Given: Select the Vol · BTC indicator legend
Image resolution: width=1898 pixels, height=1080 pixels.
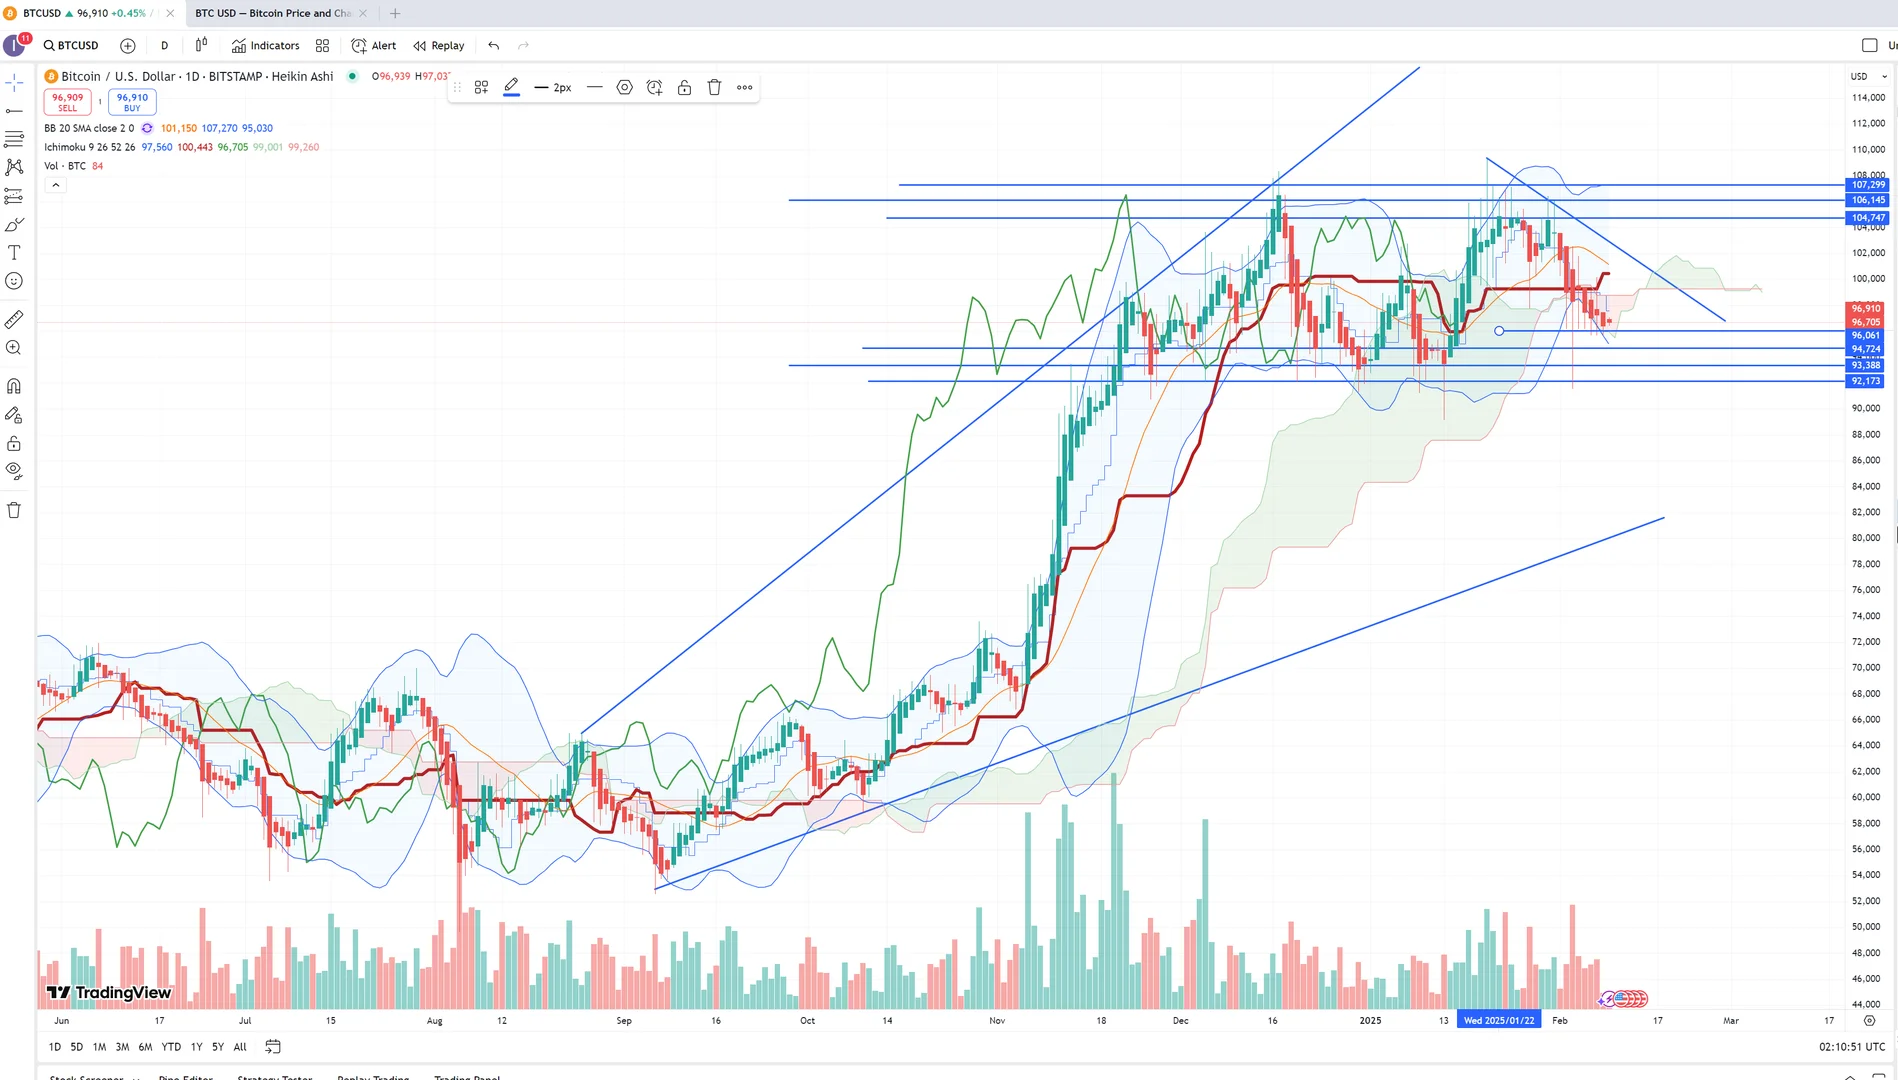Looking at the screenshot, I should click(x=65, y=166).
